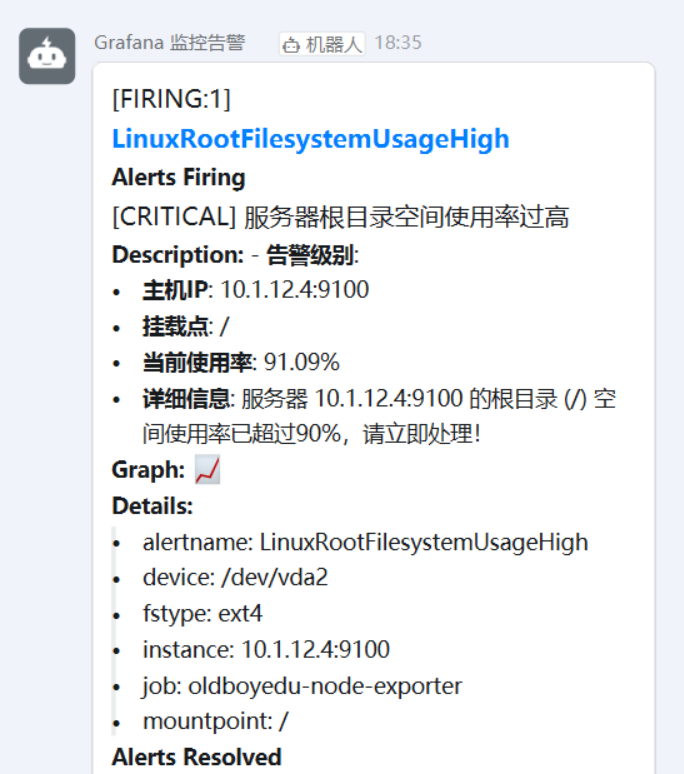Open the Graph chart icon link
Screen dimensions: 684x774
pyautogui.click(x=207, y=470)
